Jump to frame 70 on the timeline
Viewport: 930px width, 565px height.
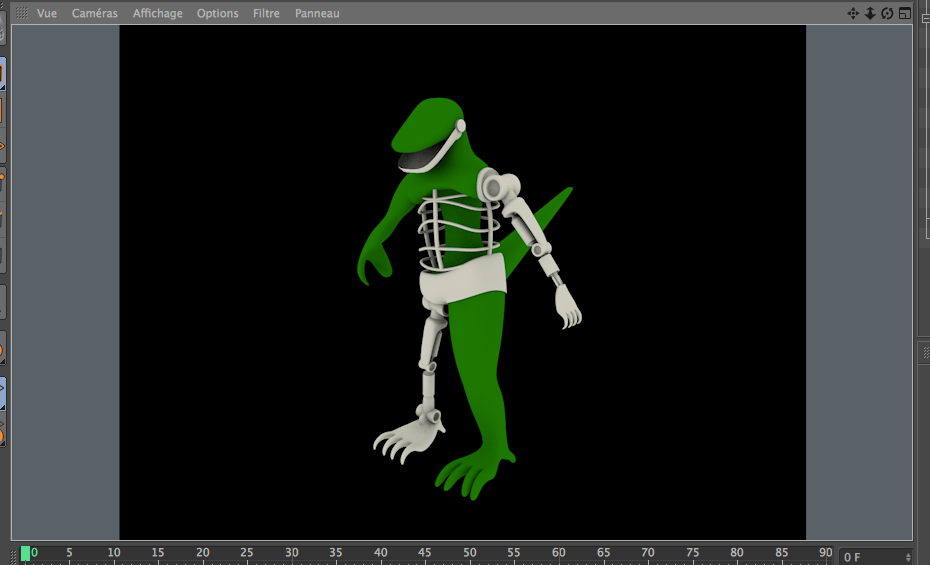point(647,554)
